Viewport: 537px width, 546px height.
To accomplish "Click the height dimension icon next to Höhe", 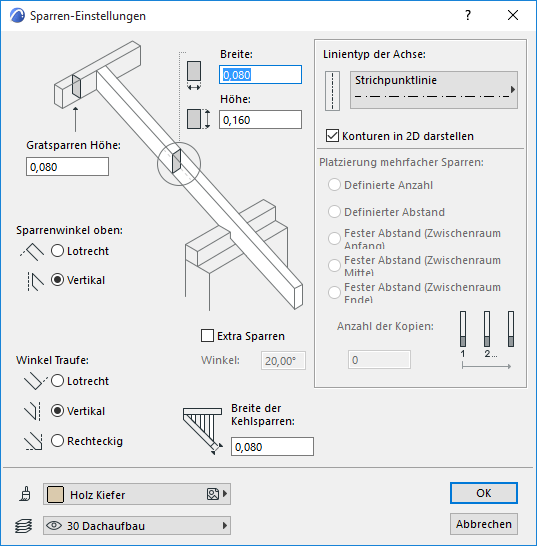I will (x=198, y=119).
